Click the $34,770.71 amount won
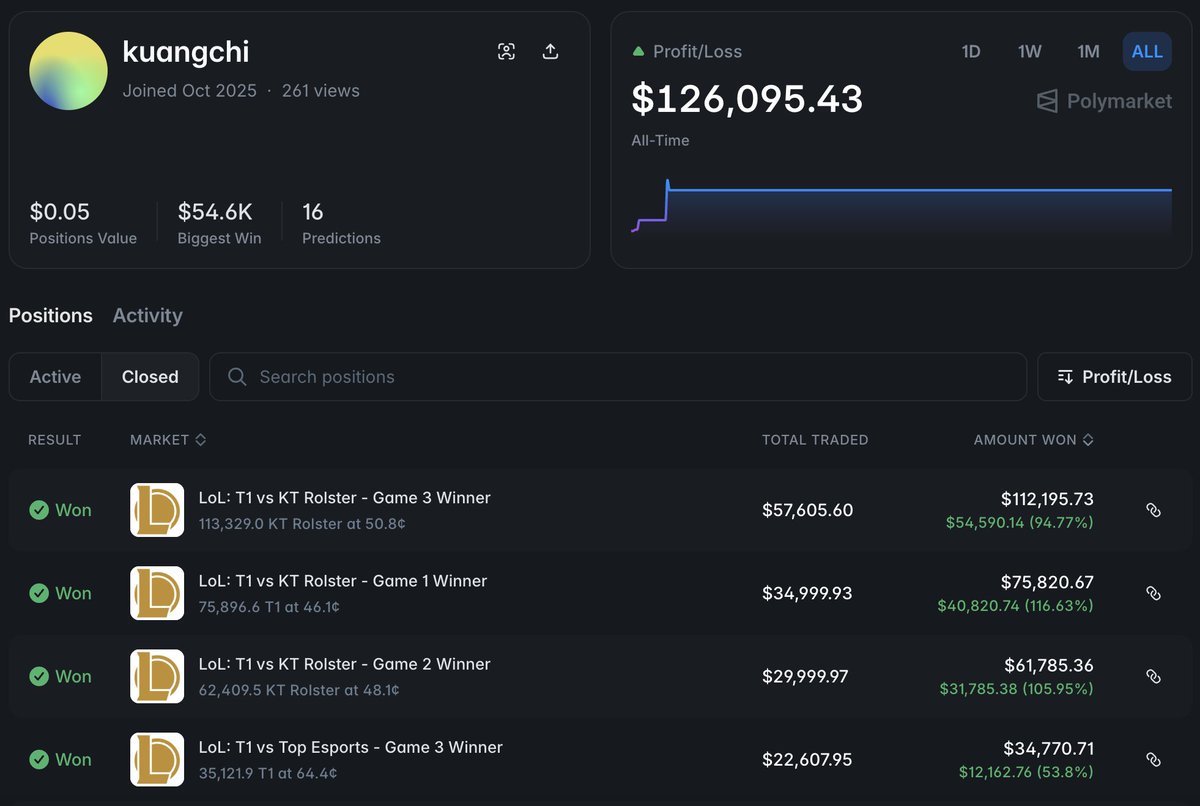 pos(1049,747)
